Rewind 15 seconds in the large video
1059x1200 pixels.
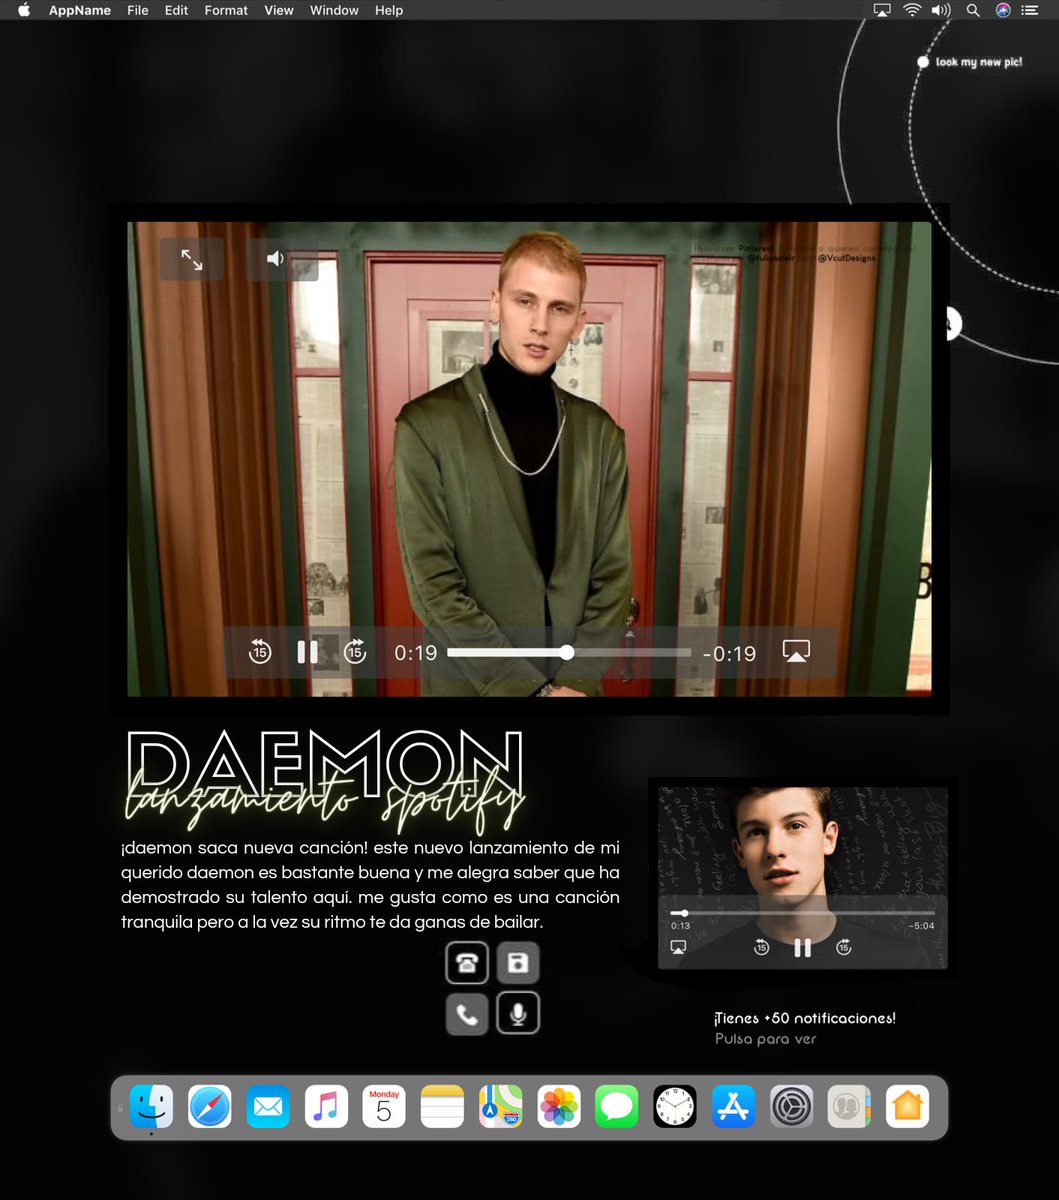[260, 652]
